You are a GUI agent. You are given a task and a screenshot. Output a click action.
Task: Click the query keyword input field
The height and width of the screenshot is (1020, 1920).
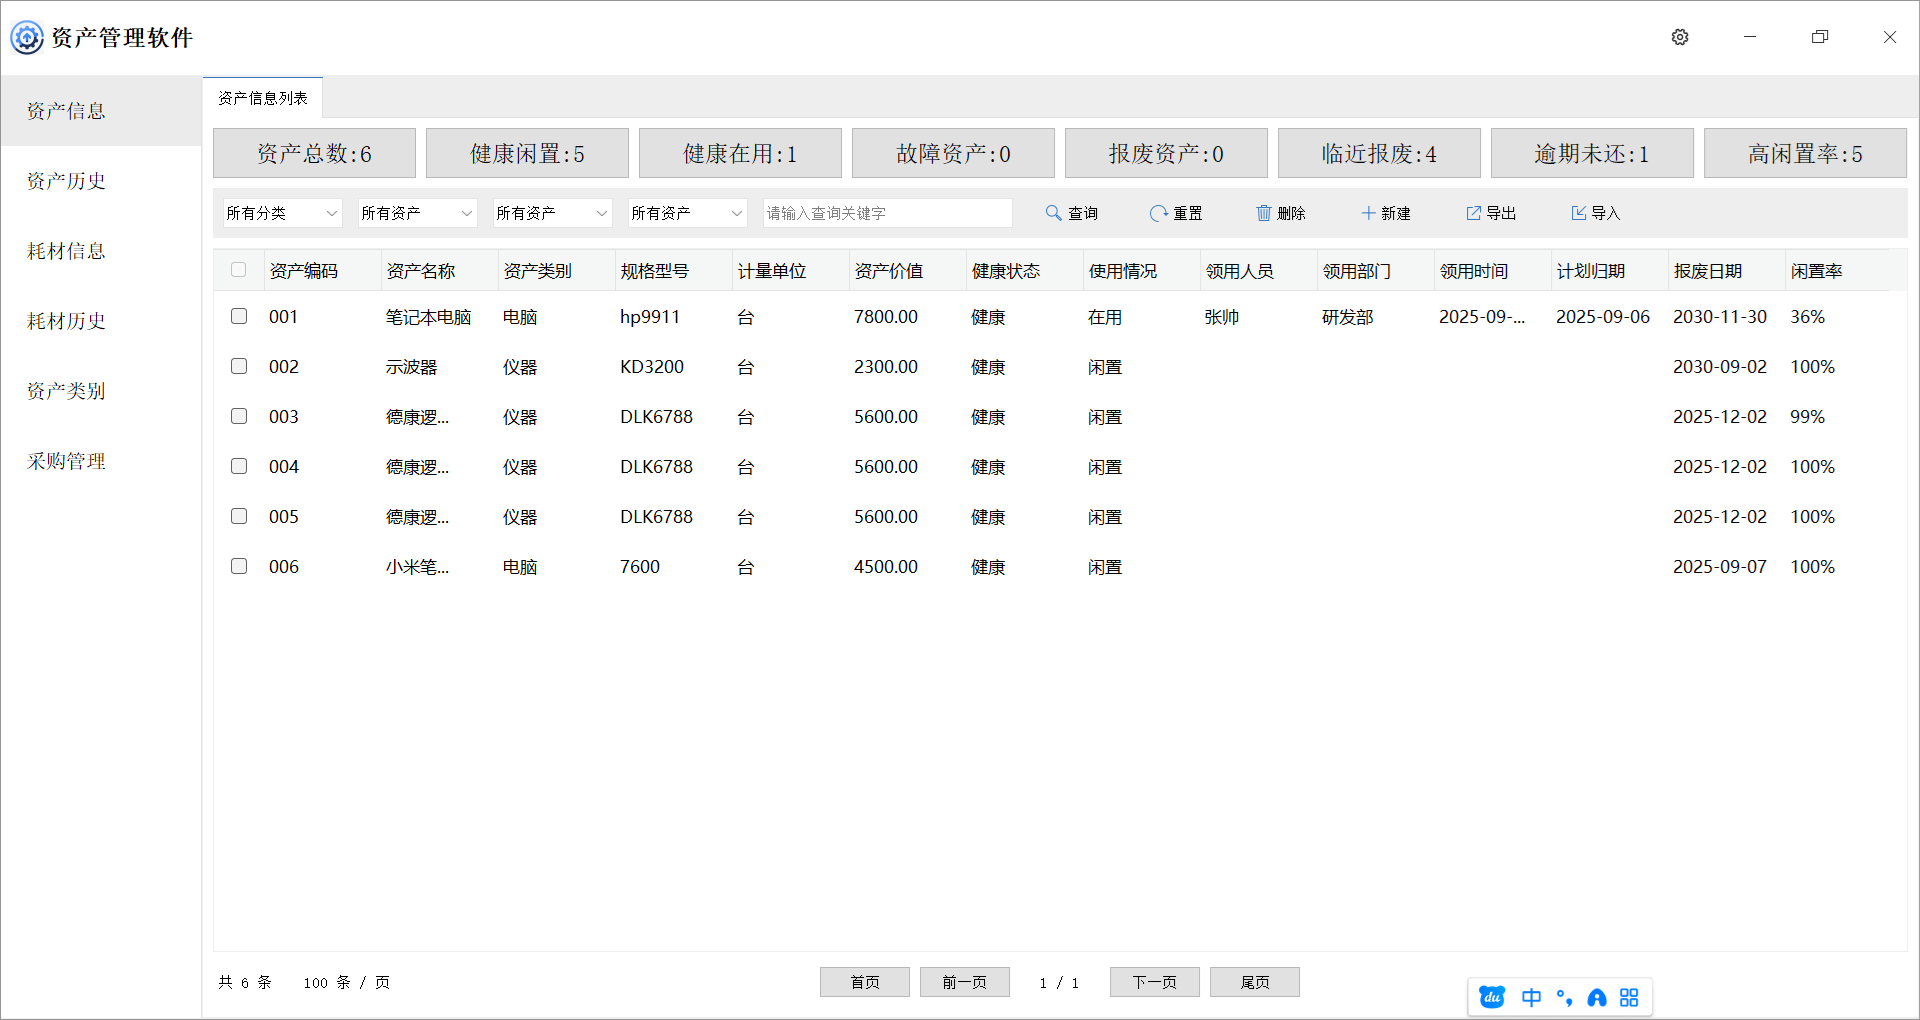pos(886,212)
